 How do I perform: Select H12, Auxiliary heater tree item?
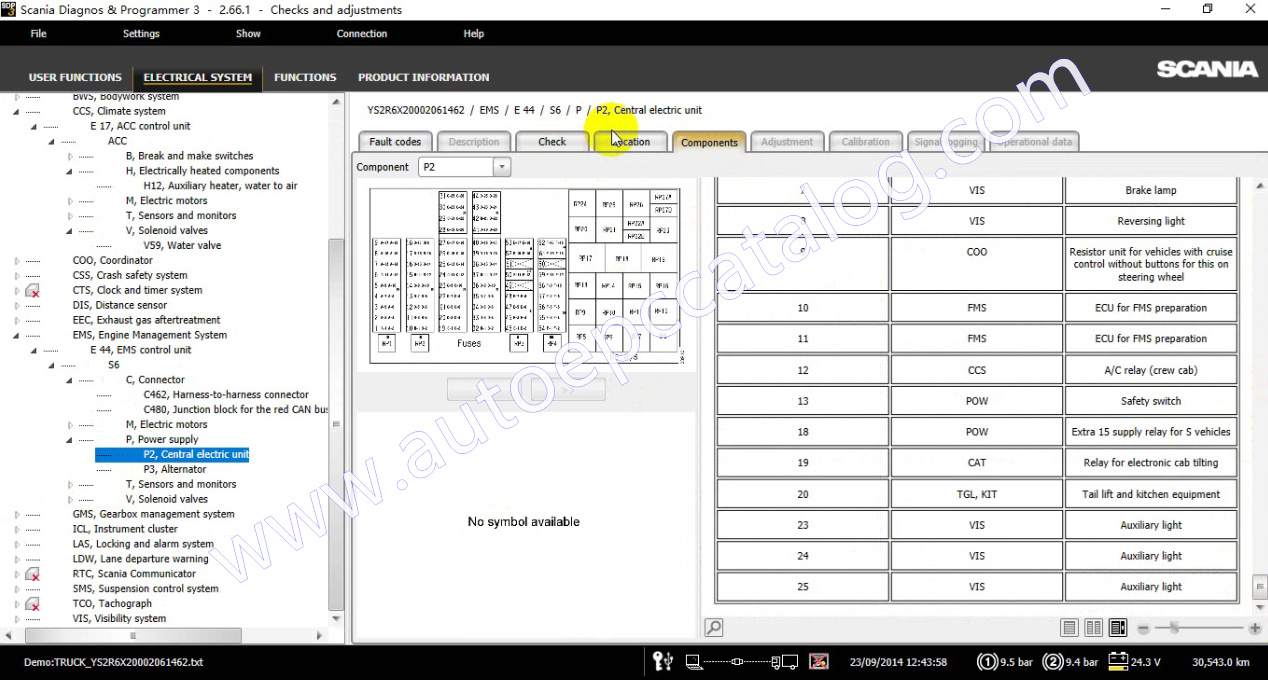[x=220, y=186]
